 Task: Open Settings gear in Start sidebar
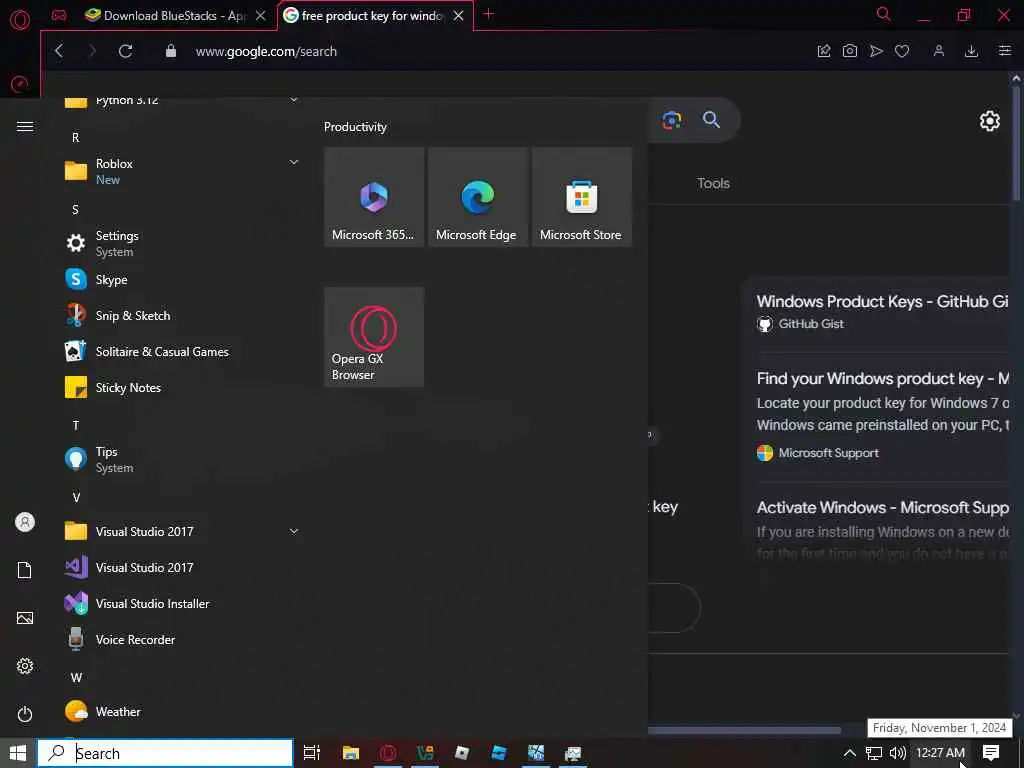click(x=25, y=665)
